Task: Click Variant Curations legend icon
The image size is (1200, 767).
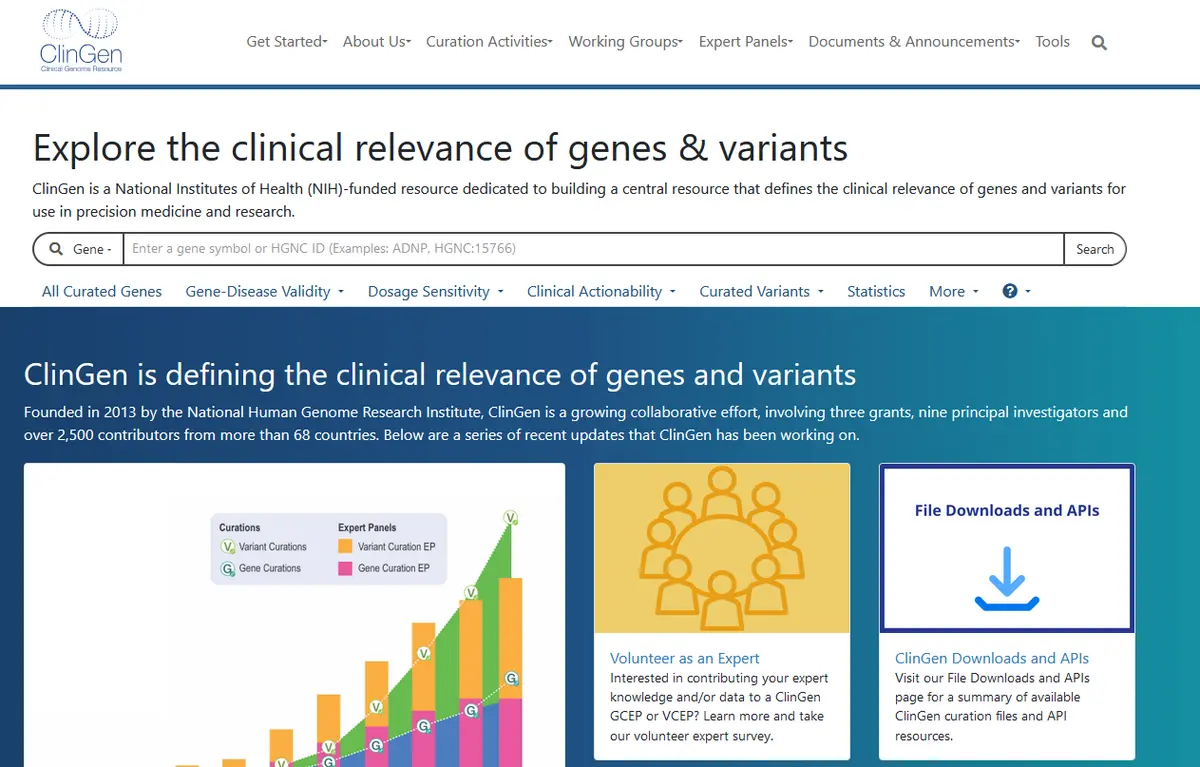Action: click(227, 547)
